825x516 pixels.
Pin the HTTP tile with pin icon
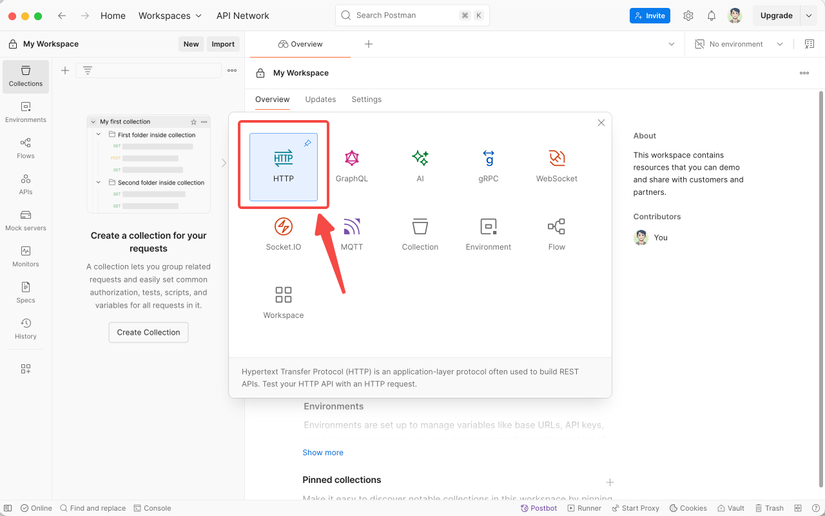pos(308,143)
